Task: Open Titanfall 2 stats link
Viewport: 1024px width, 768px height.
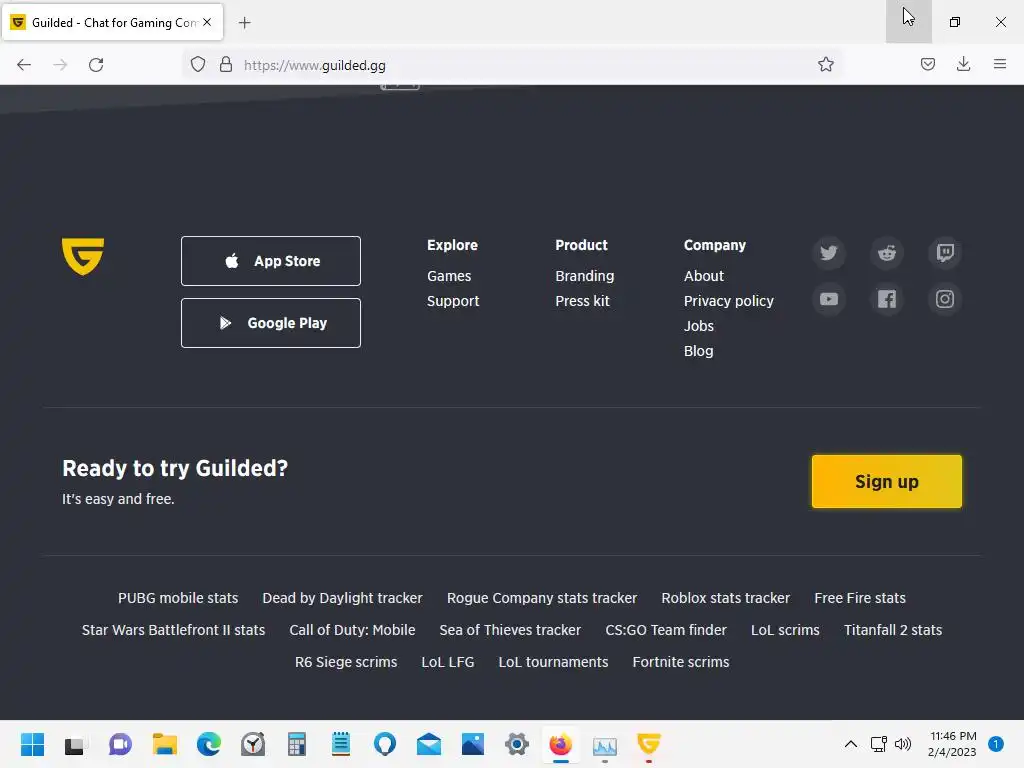Action: tap(893, 630)
